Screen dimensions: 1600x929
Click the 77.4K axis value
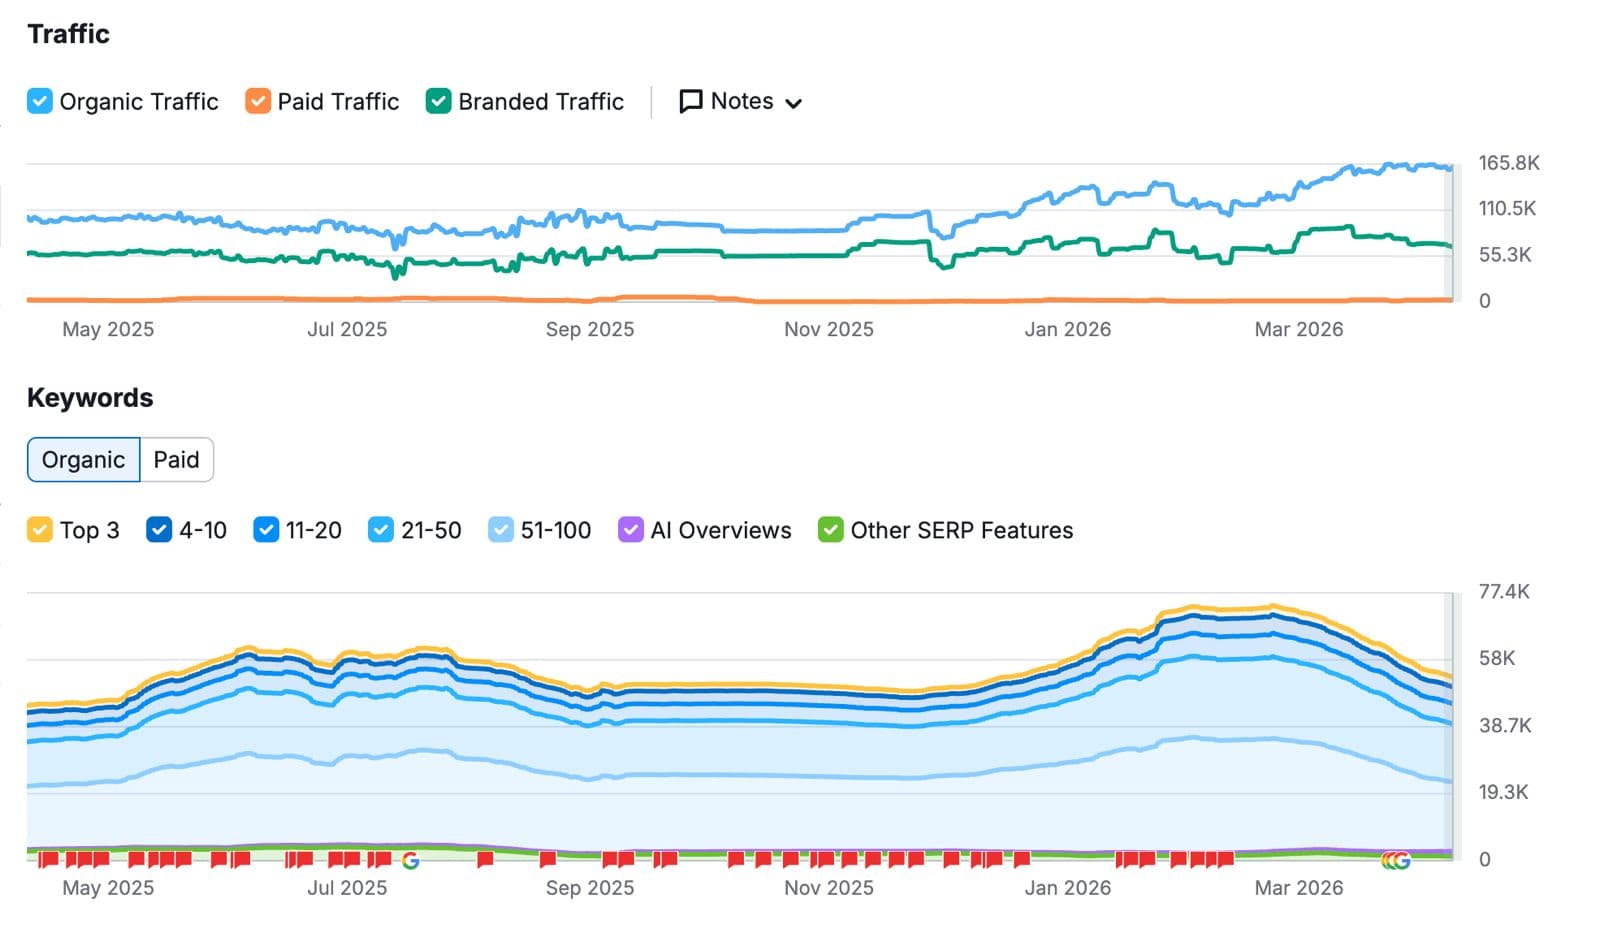1504,592
